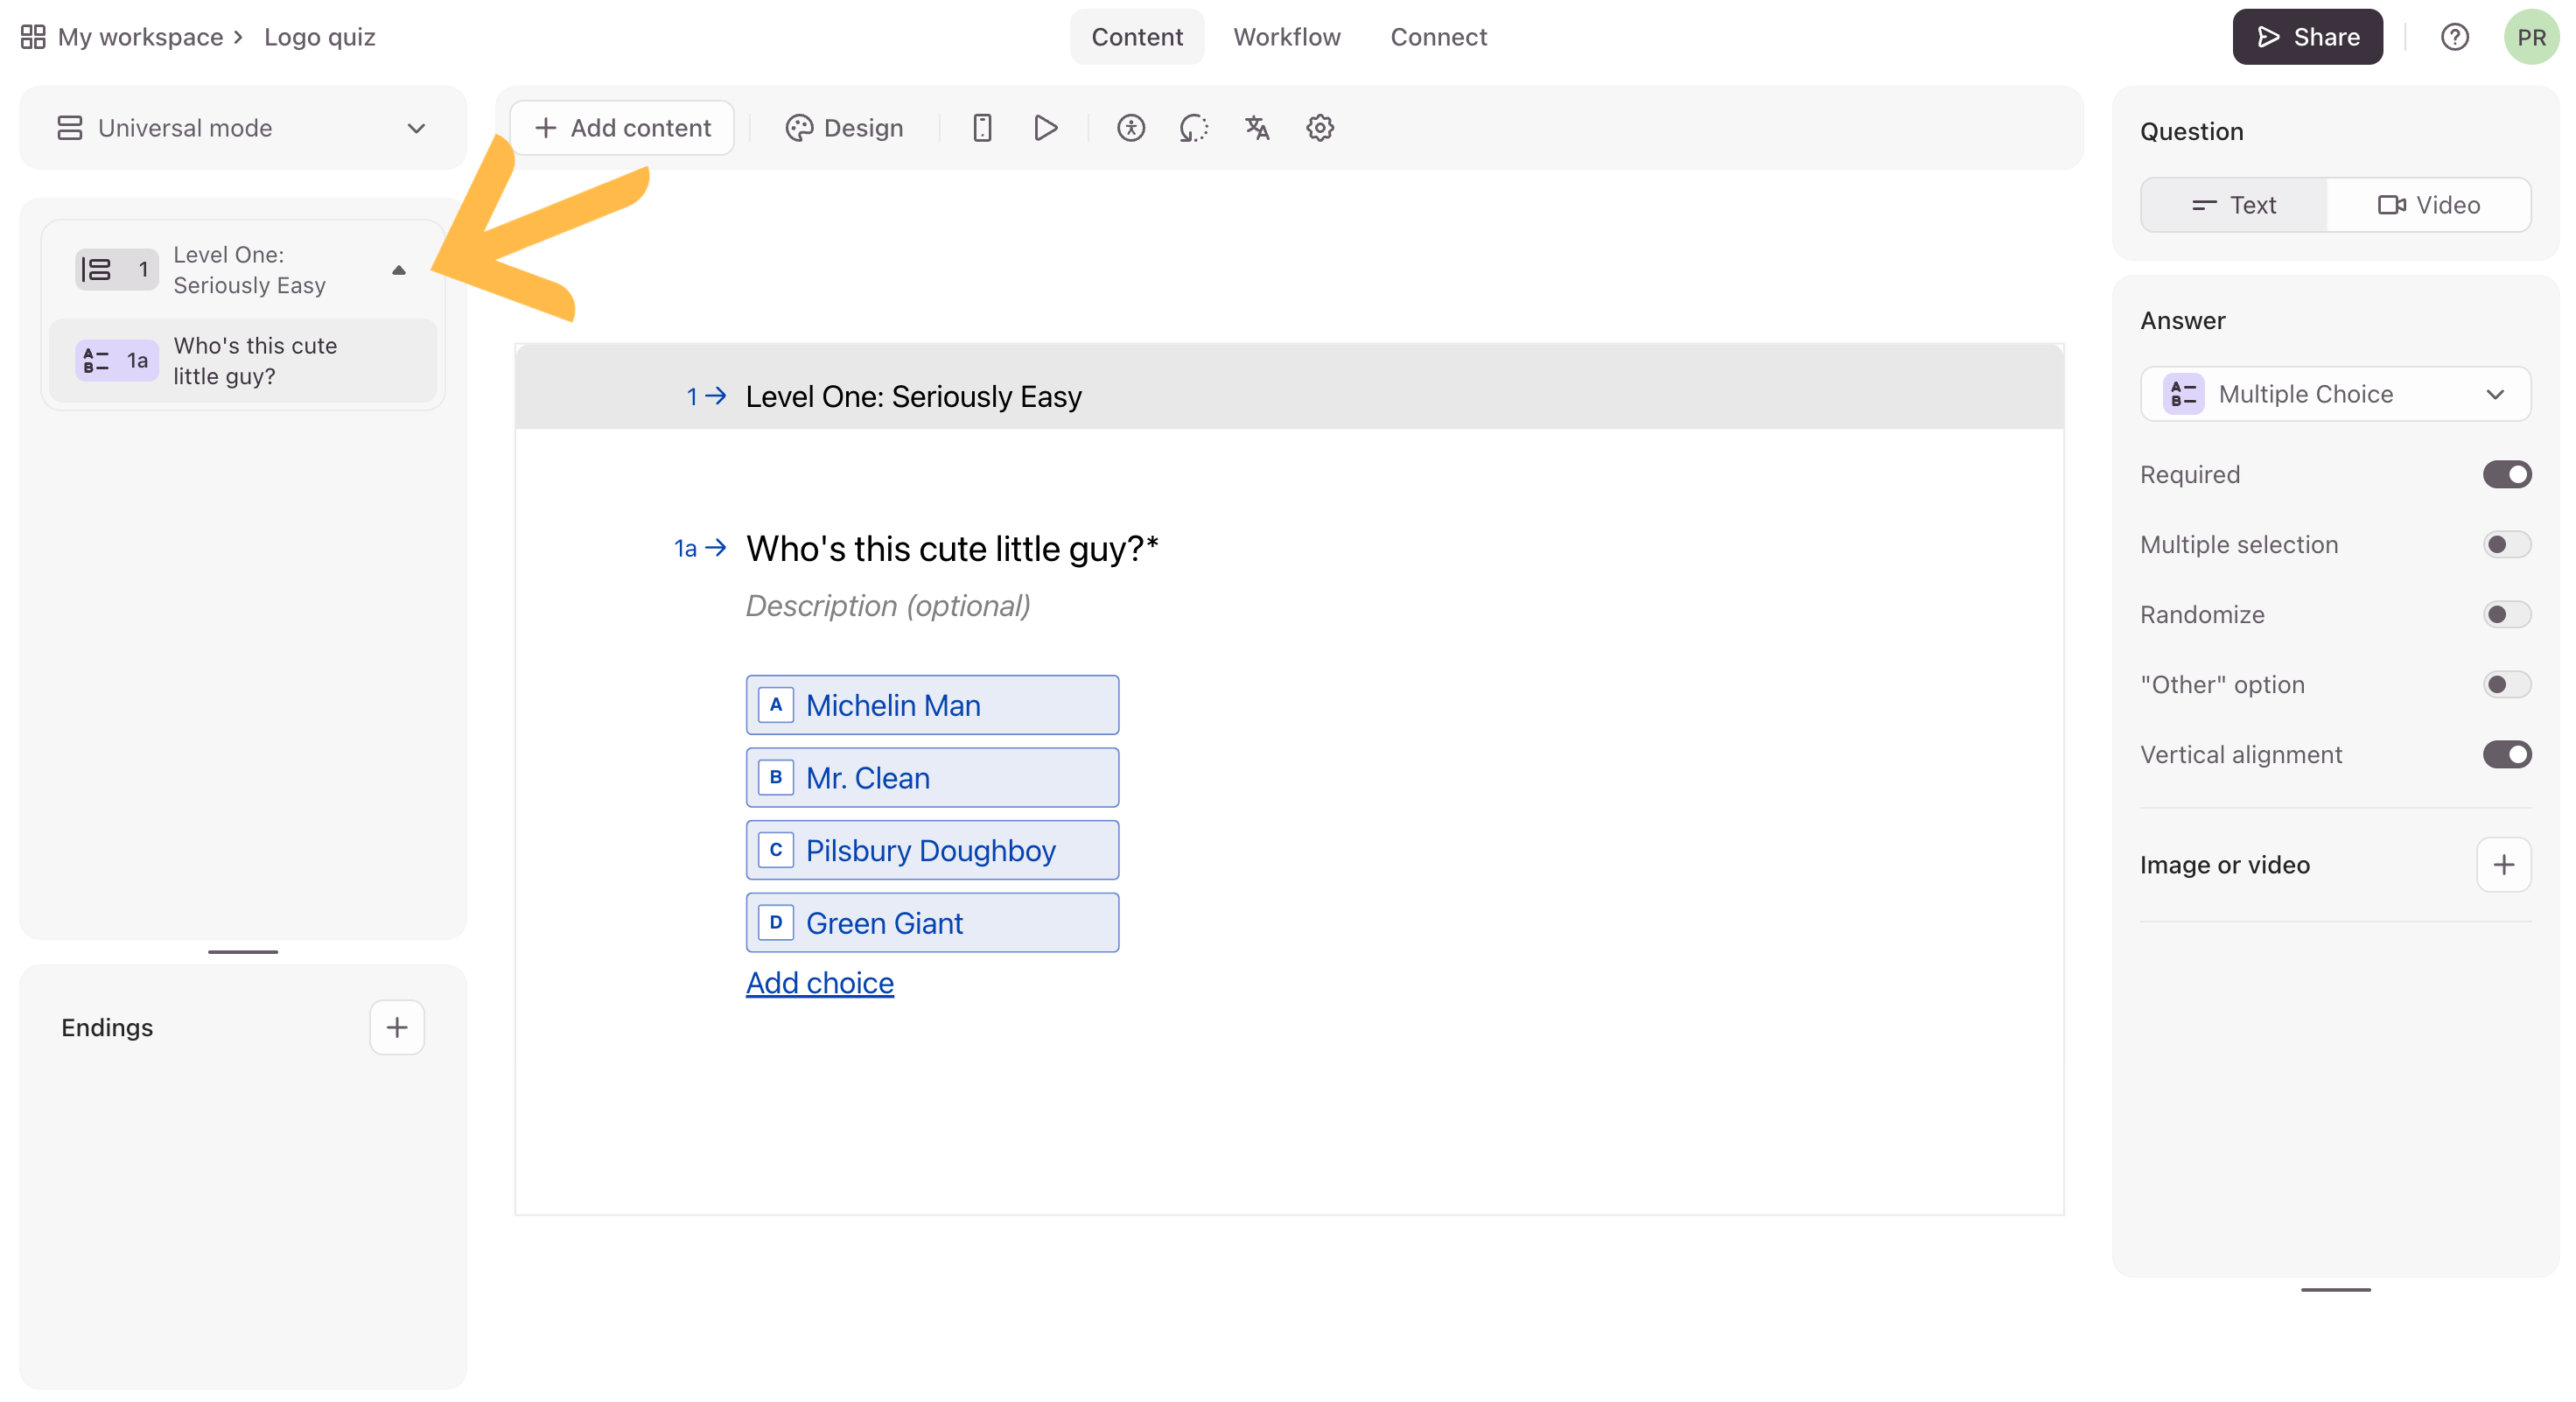The height and width of the screenshot is (1402, 2576).
Task: Click the Add choice link
Action: point(820,983)
